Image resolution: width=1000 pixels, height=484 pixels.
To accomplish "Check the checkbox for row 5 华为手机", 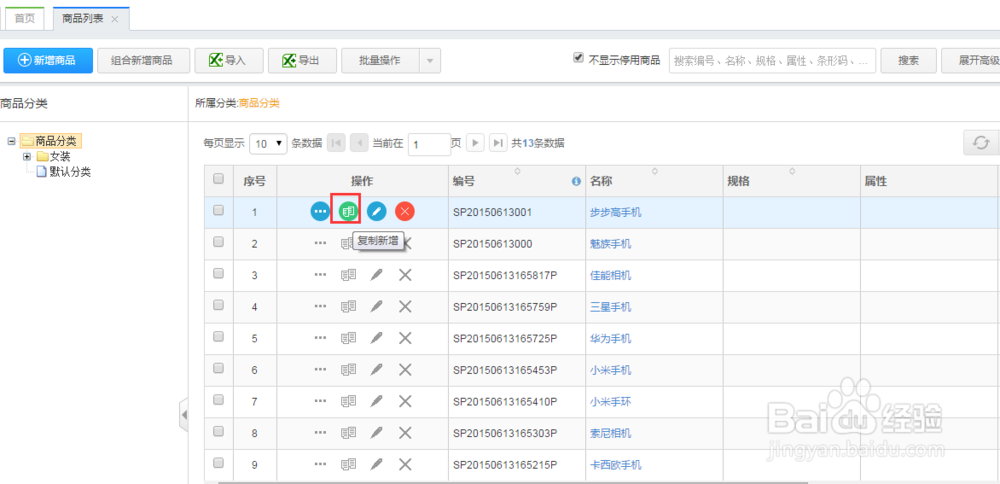I will [218, 336].
